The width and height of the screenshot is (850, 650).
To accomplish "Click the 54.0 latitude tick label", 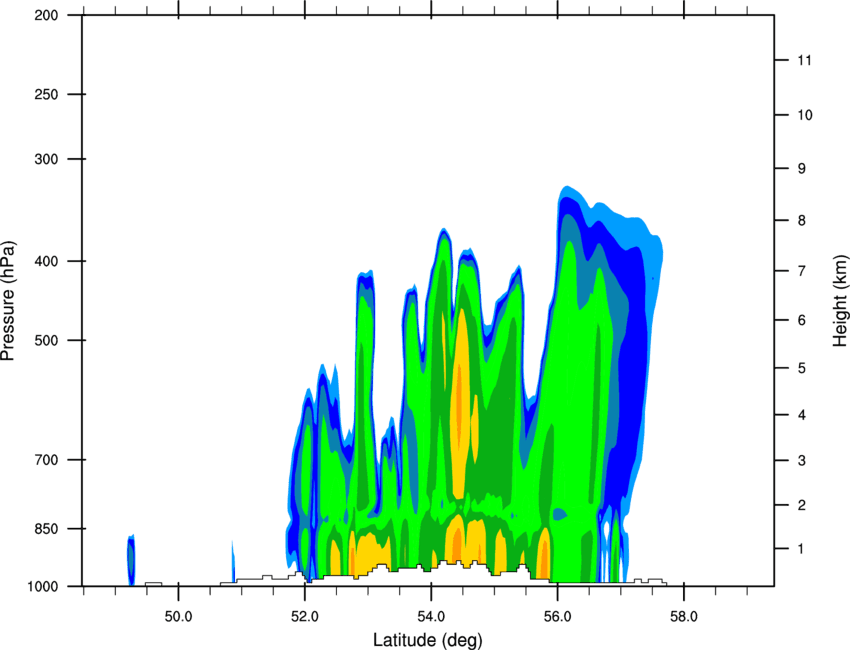I will [x=431, y=617].
